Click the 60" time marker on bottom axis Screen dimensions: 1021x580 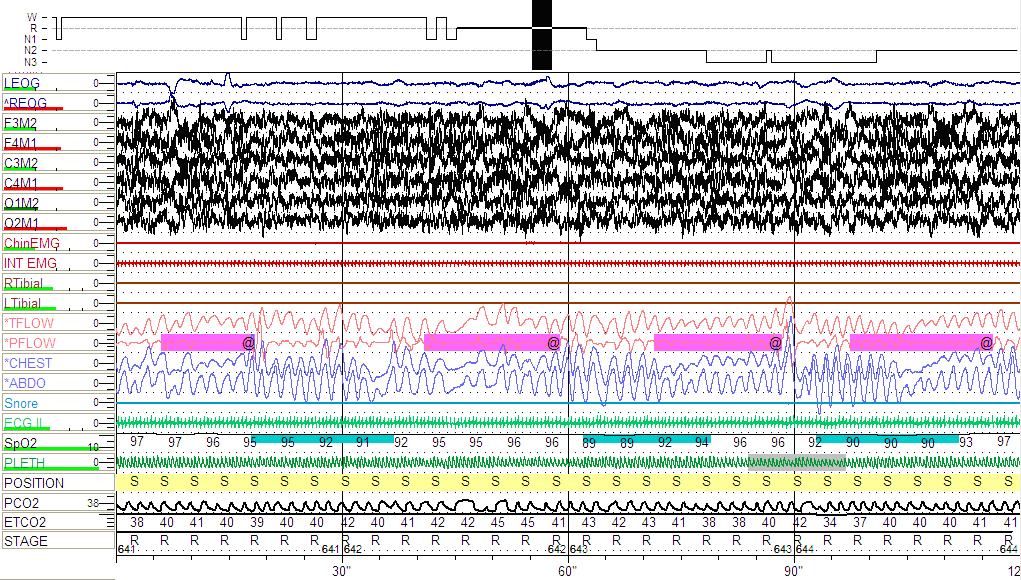pyautogui.click(x=566, y=571)
